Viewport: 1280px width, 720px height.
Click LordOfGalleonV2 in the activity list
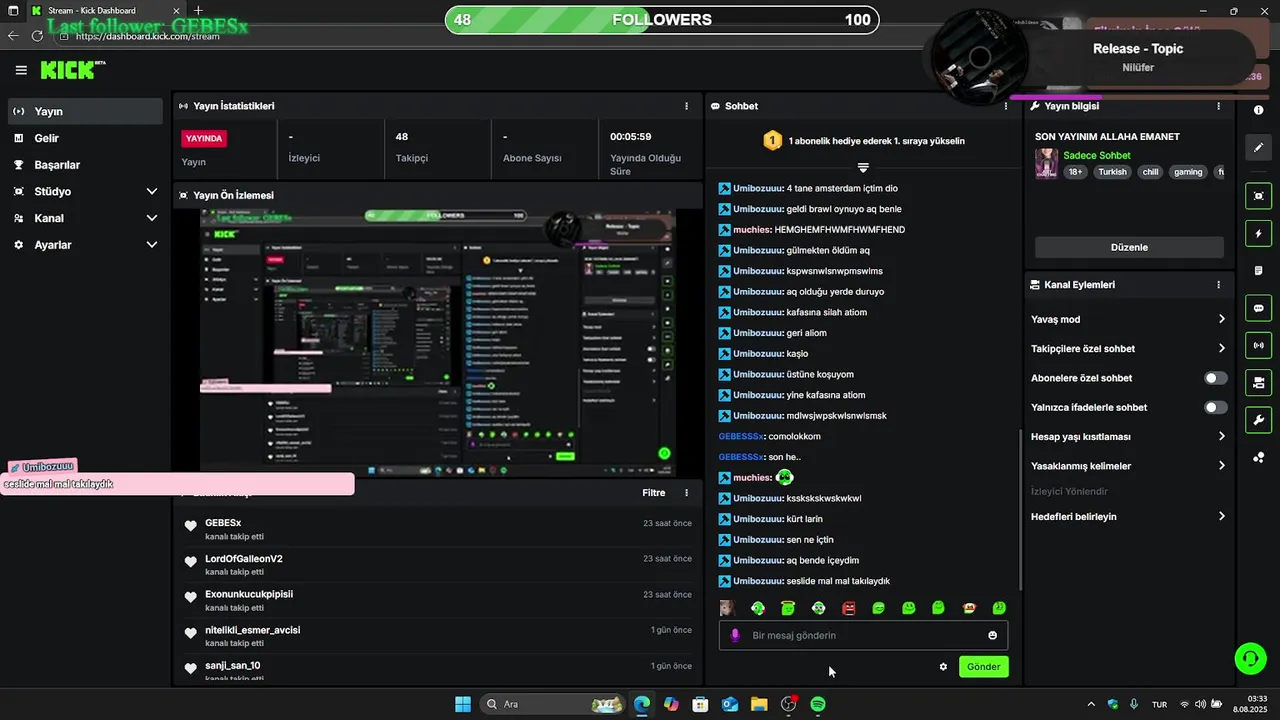pos(244,559)
